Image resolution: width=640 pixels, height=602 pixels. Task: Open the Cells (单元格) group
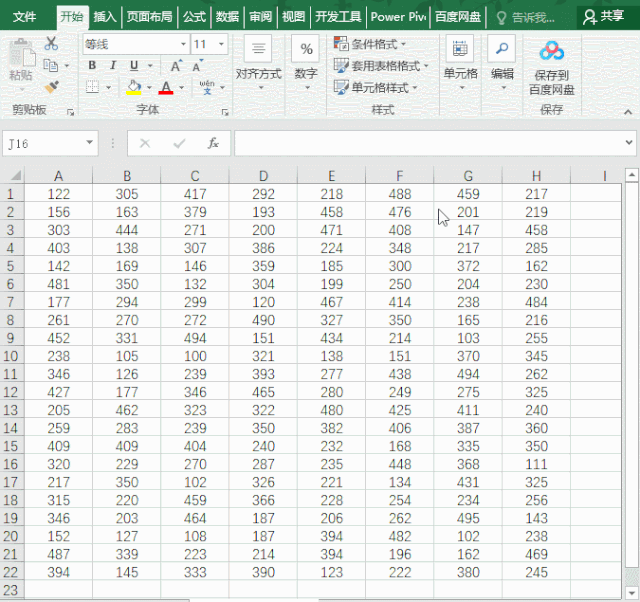point(460,63)
